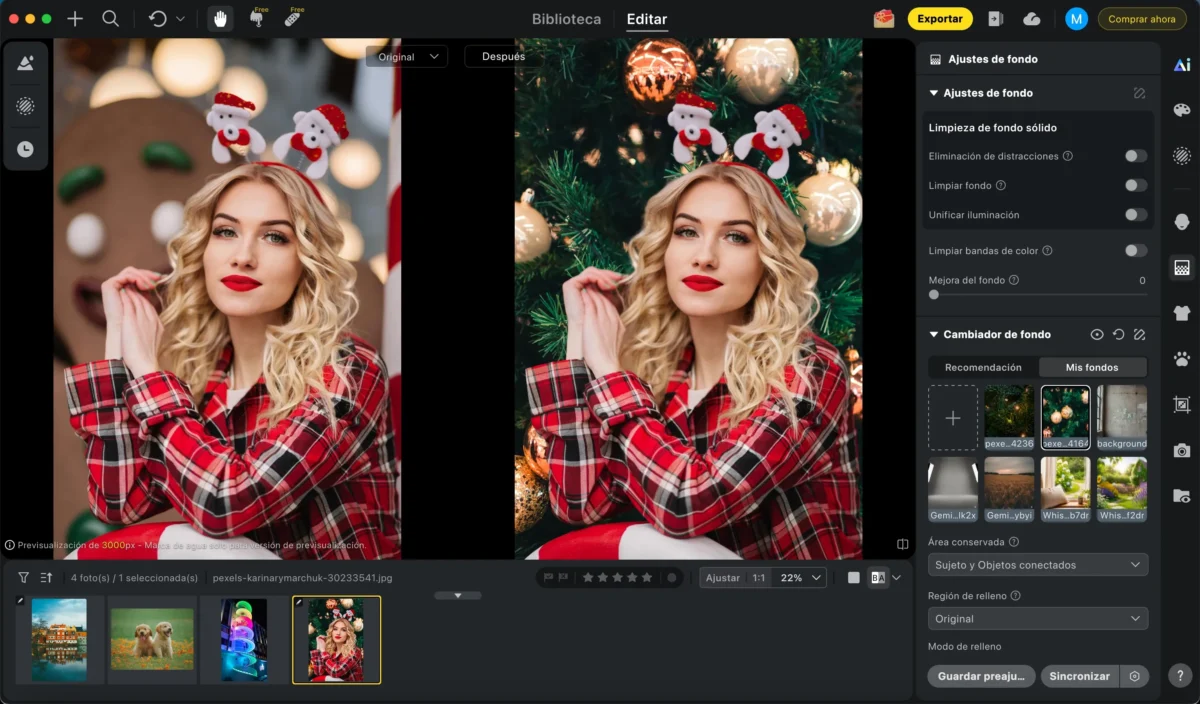Open the Área conservada dropdown
The width and height of the screenshot is (1200, 704).
1037,565
